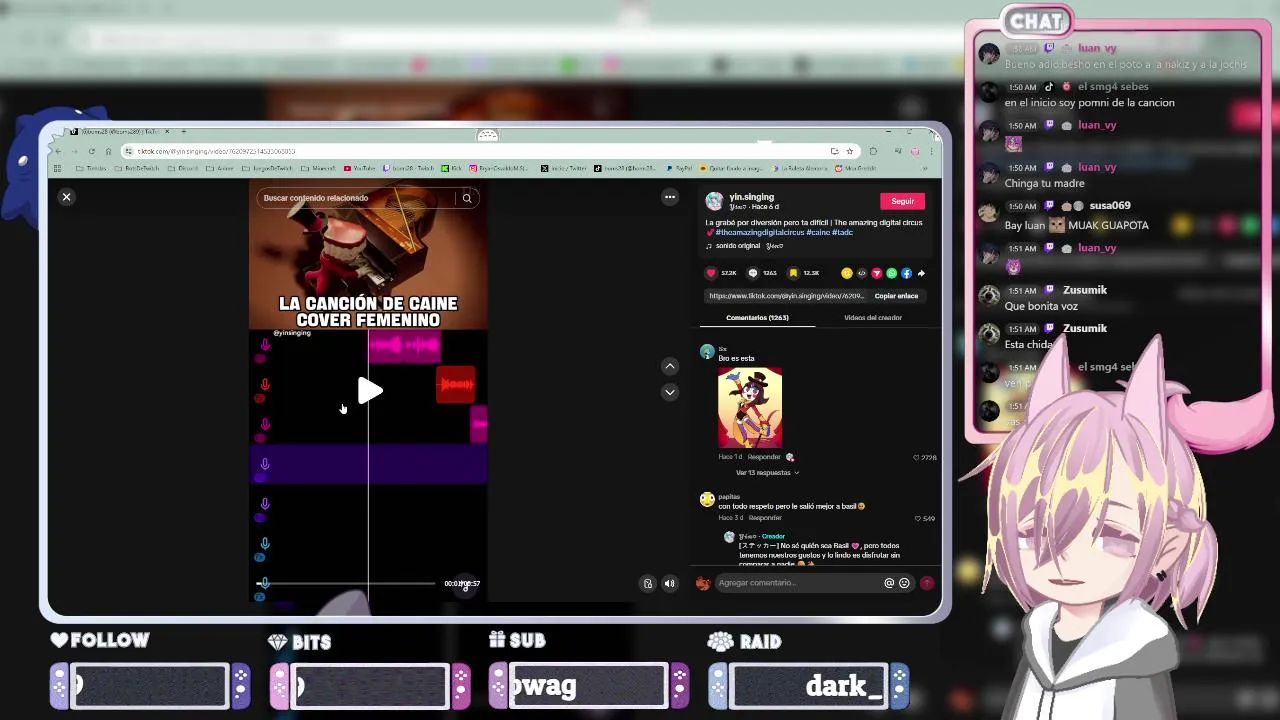The height and width of the screenshot is (720, 1280).
Task: Switch to Comentarios (1263) tab
Action: pyautogui.click(x=757, y=318)
